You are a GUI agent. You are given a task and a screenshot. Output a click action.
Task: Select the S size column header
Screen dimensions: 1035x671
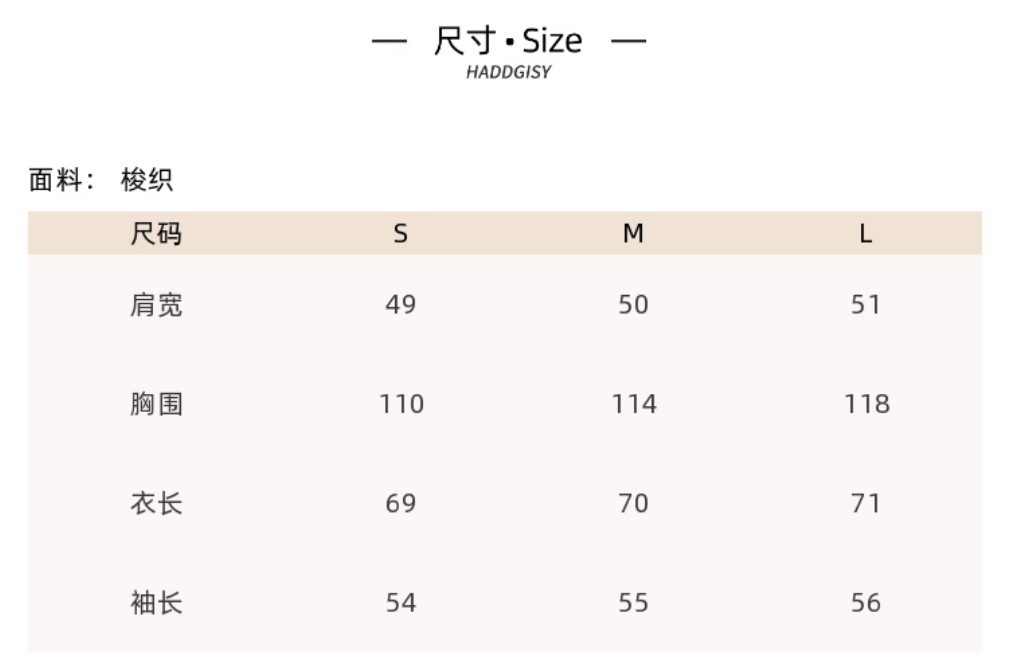pos(401,234)
